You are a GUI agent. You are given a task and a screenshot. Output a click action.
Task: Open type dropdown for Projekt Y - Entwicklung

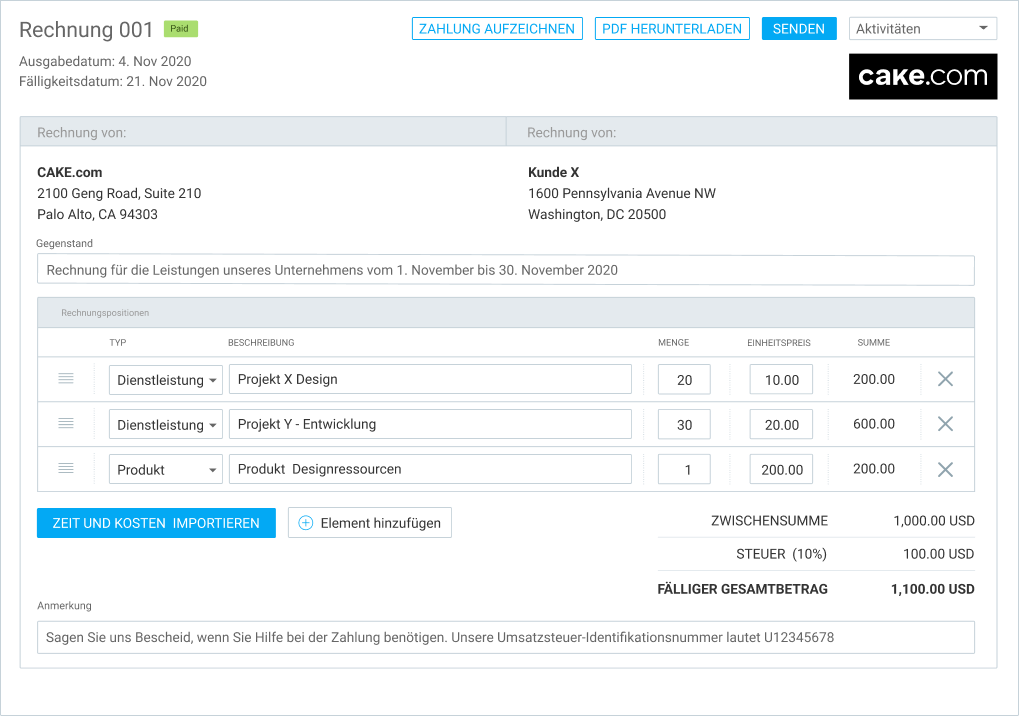point(166,425)
